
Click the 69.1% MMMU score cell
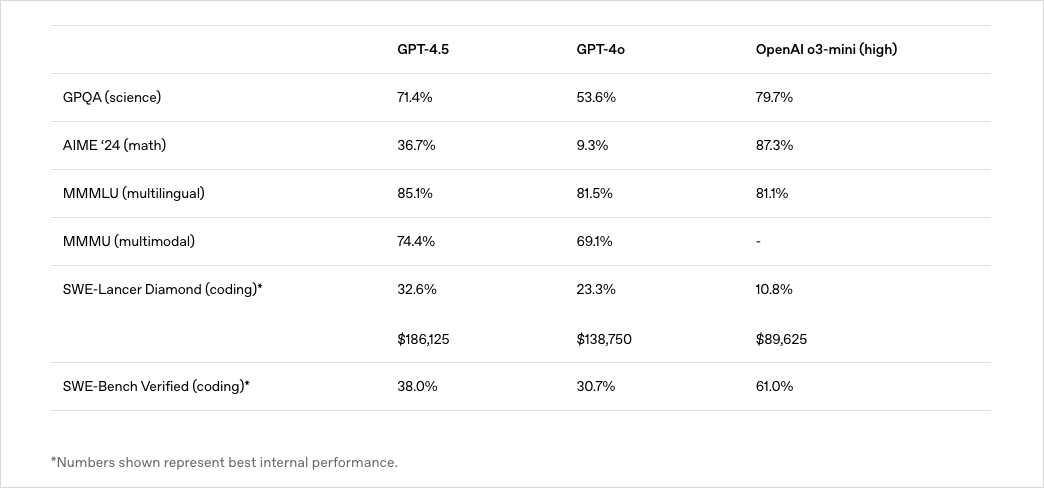(x=594, y=241)
